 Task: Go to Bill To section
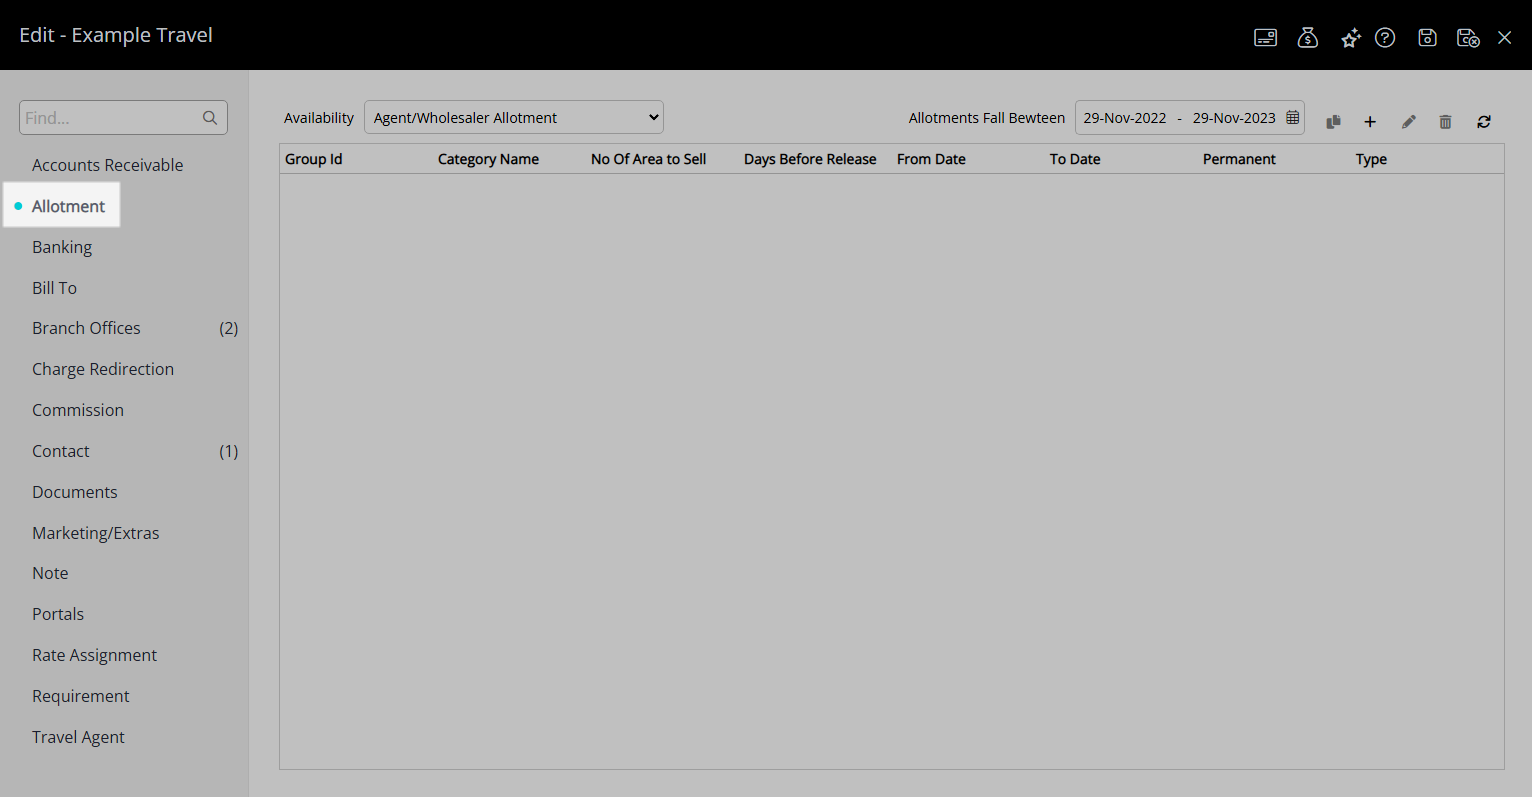[54, 288]
